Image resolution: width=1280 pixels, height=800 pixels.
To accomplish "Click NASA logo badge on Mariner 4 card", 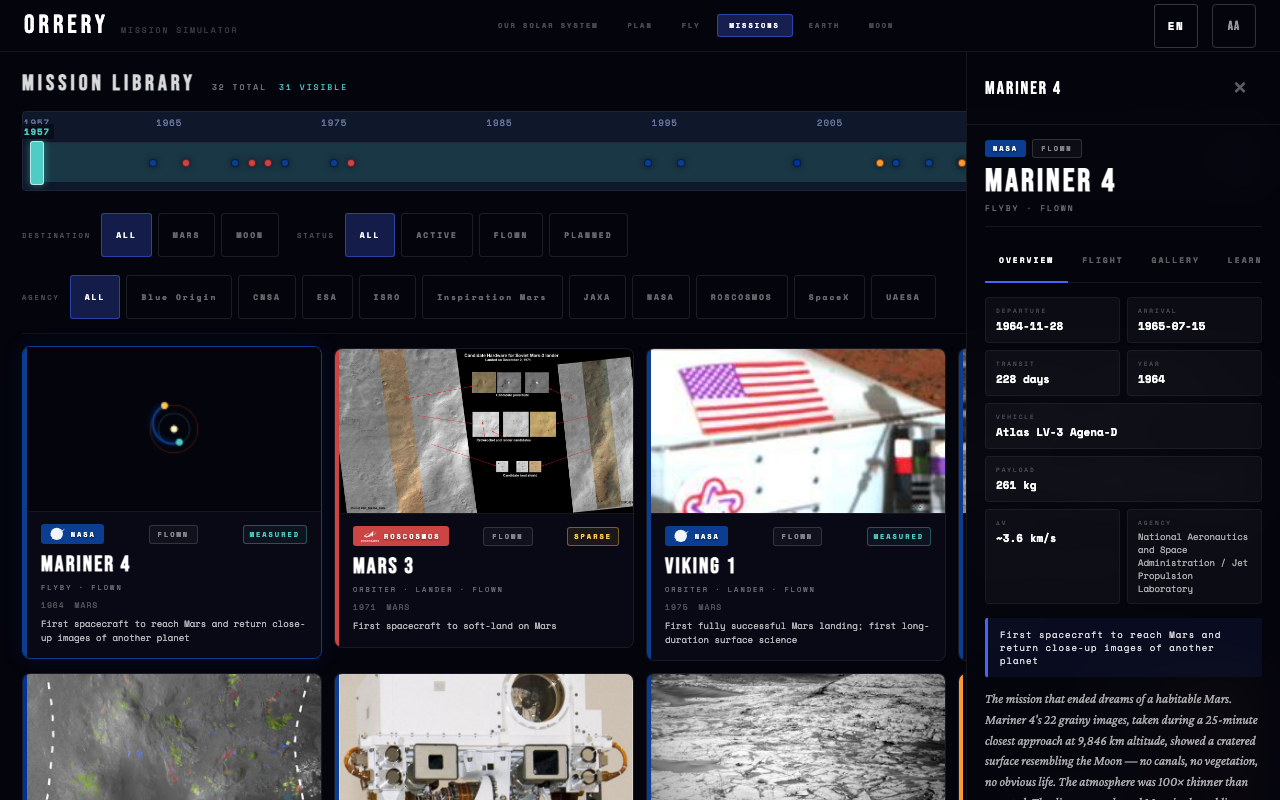I will point(72,534).
